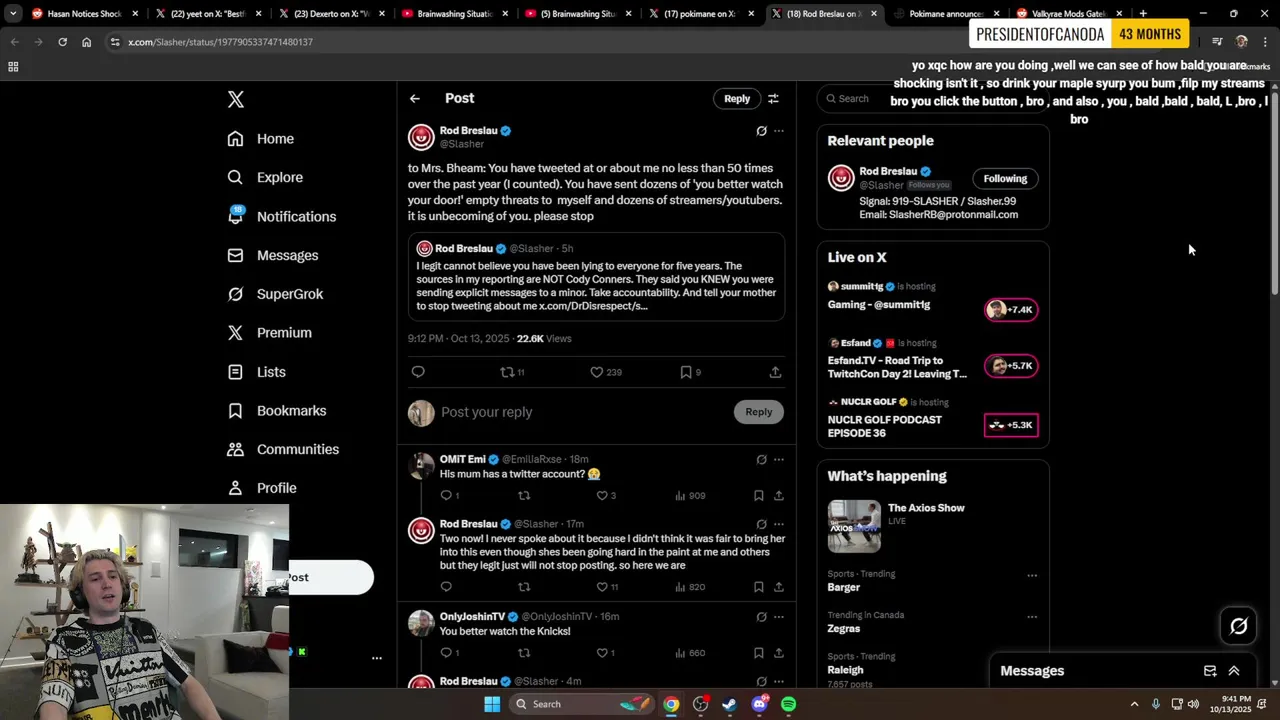
Task: Open more options on OMIT Emi's reply
Action: [779, 460]
